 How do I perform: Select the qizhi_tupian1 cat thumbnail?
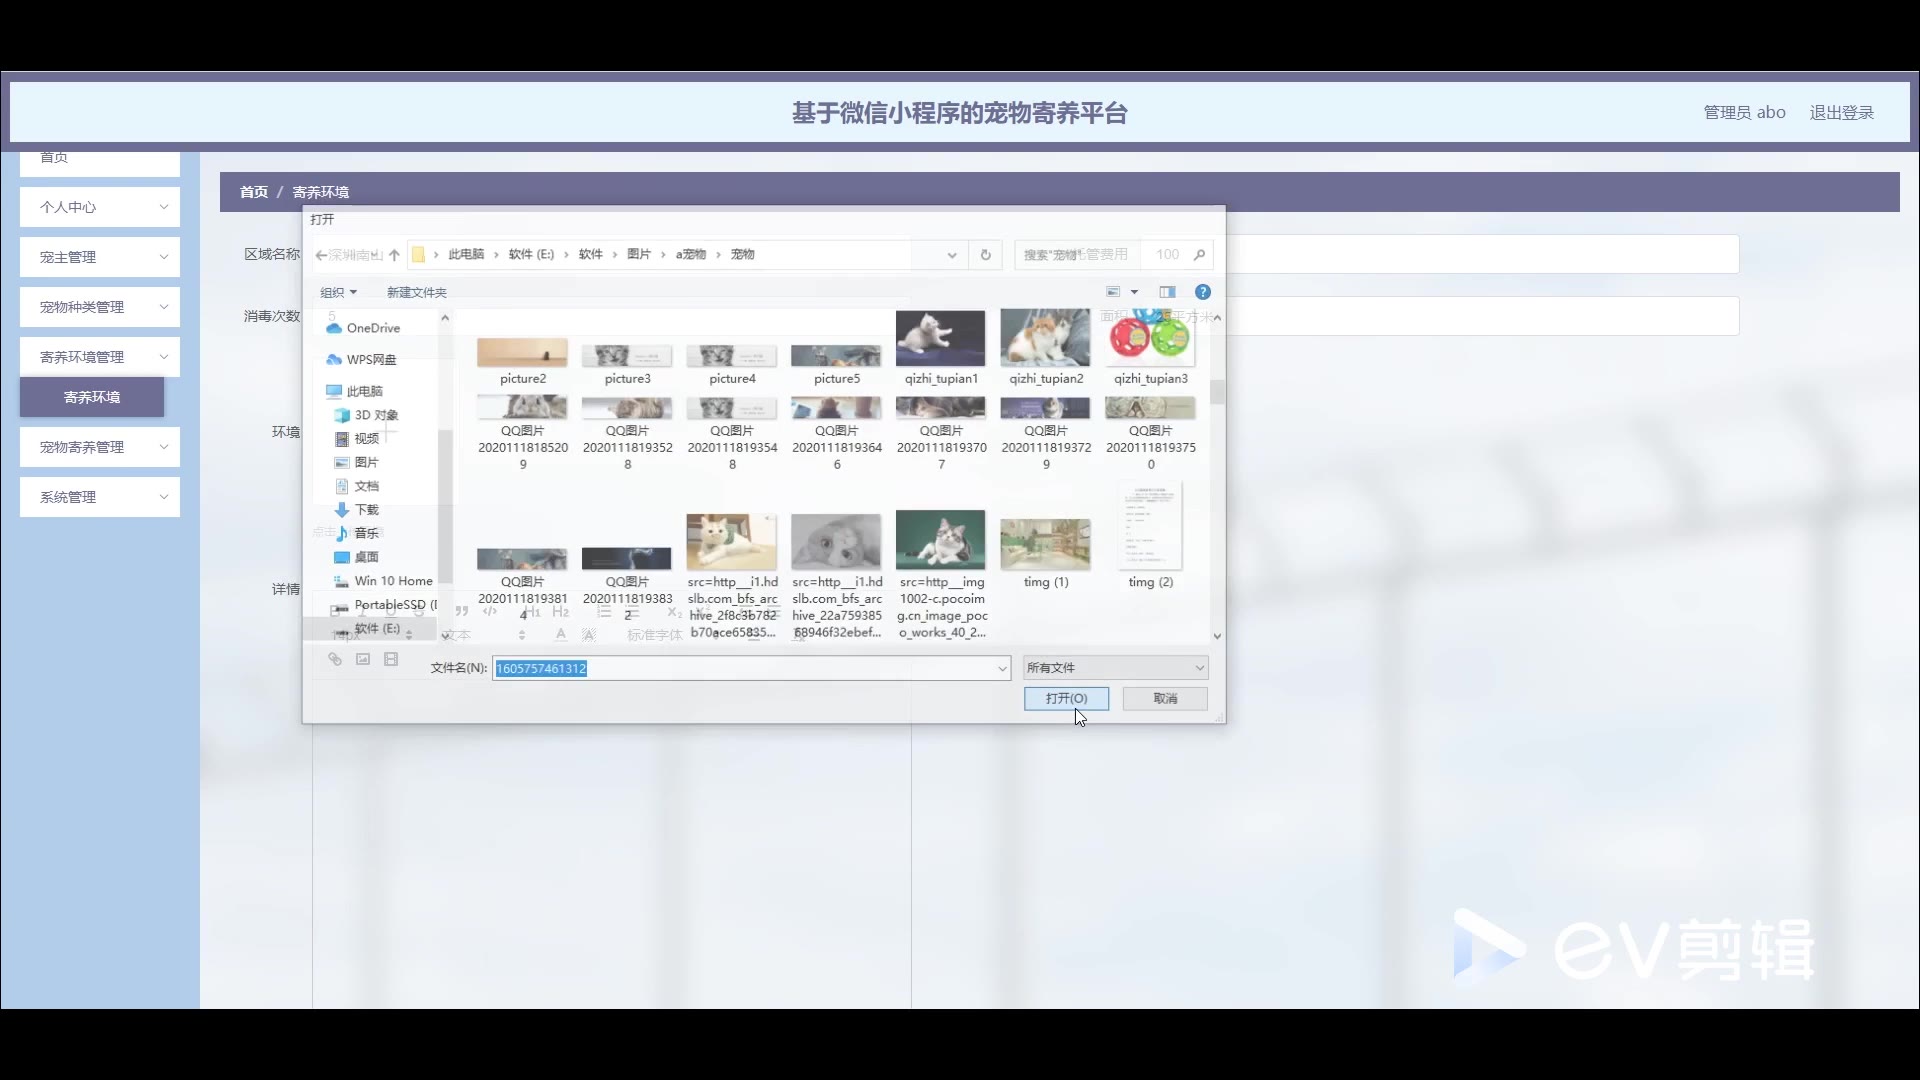click(940, 338)
